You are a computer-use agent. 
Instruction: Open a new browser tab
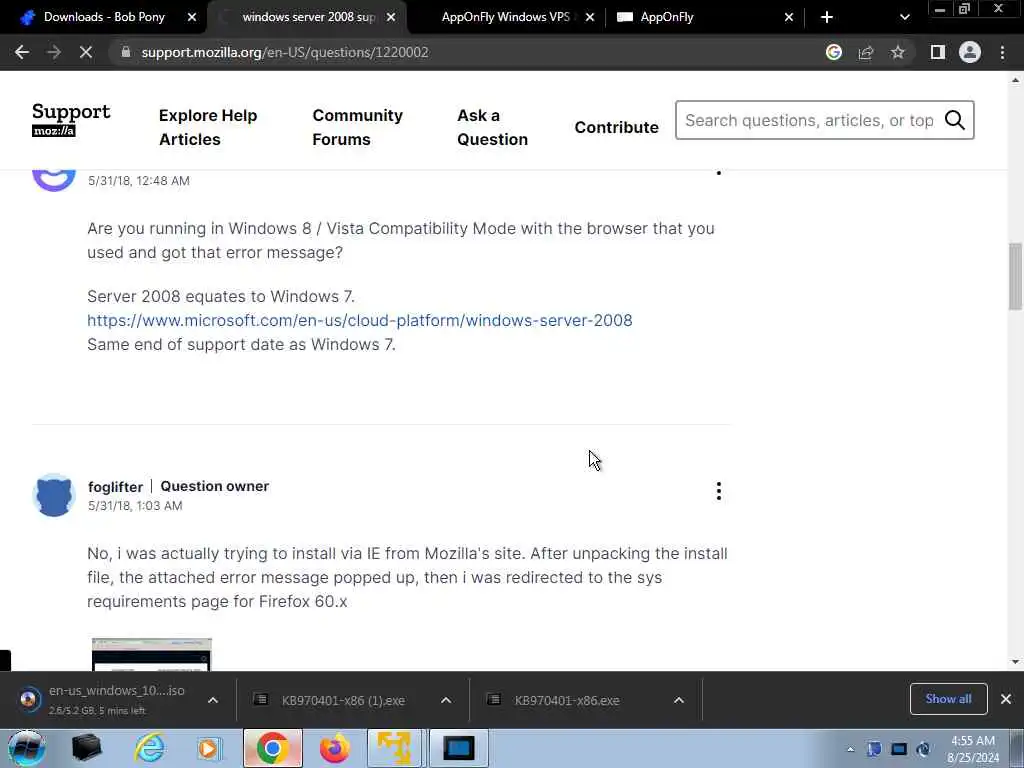827,17
